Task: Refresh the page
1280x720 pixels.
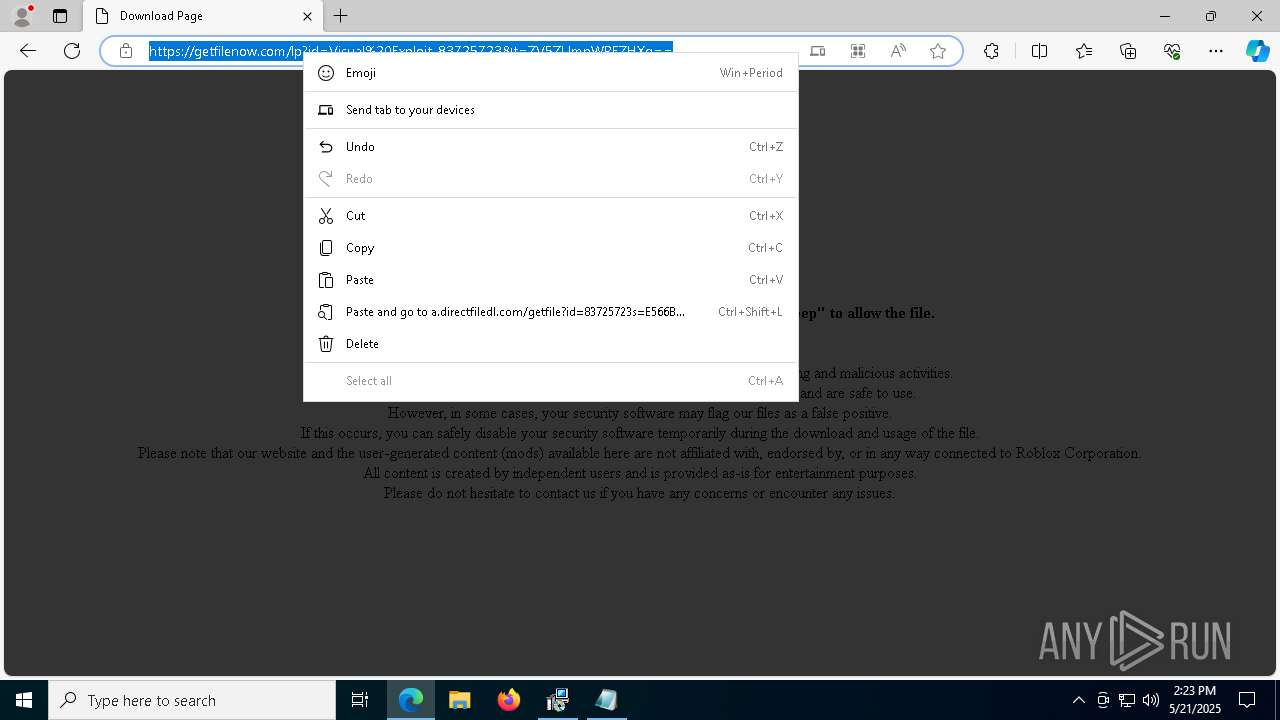Action: tap(72, 51)
